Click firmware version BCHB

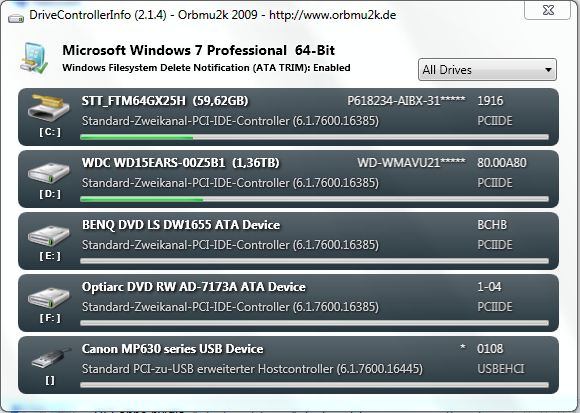pos(492,225)
